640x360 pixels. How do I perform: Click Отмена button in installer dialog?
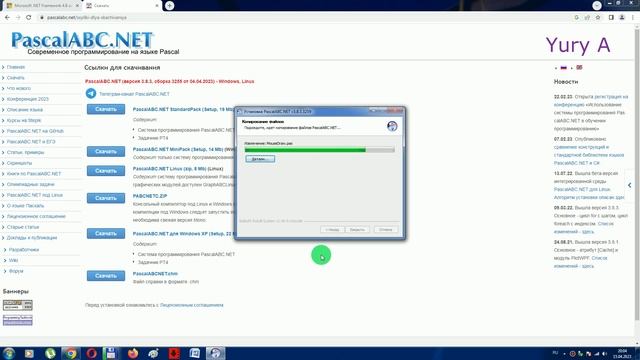(x=386, y=229)
